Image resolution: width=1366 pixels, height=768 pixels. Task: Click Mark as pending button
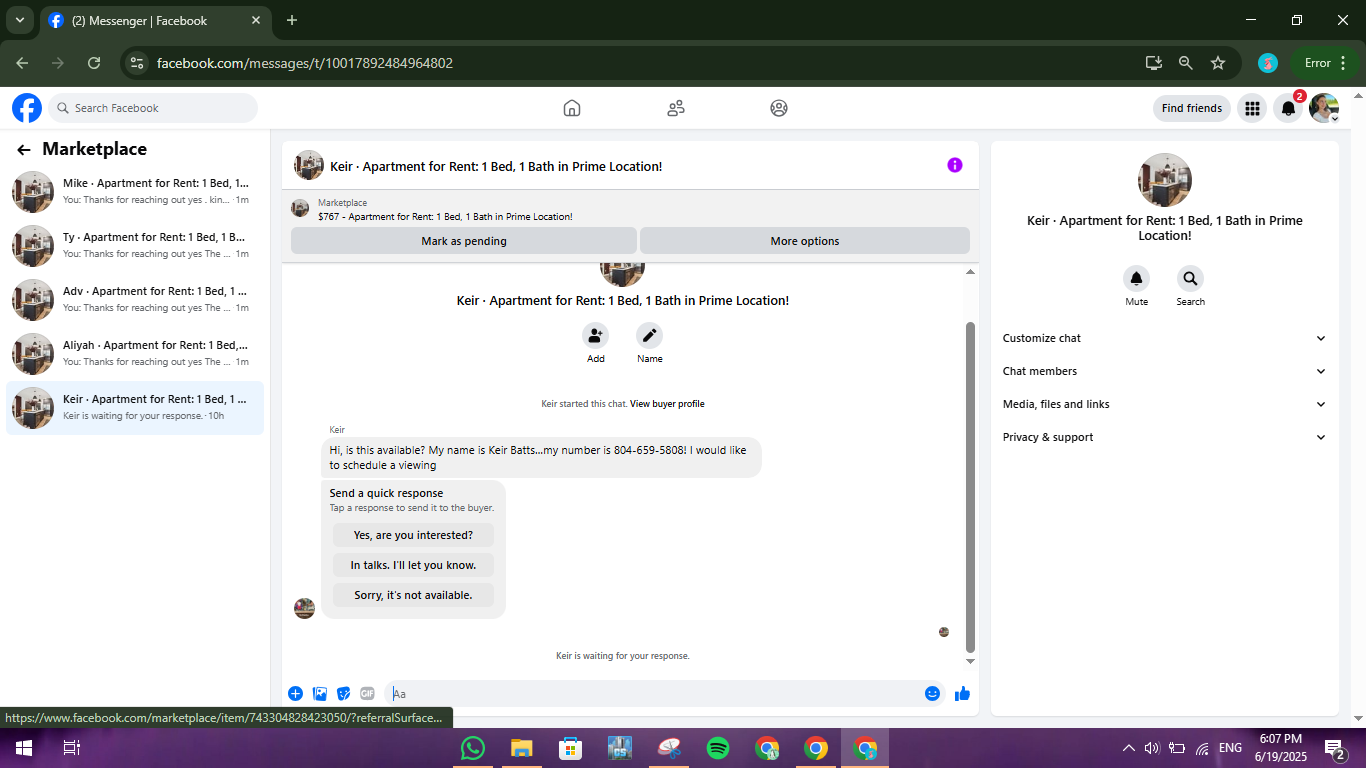464,241
